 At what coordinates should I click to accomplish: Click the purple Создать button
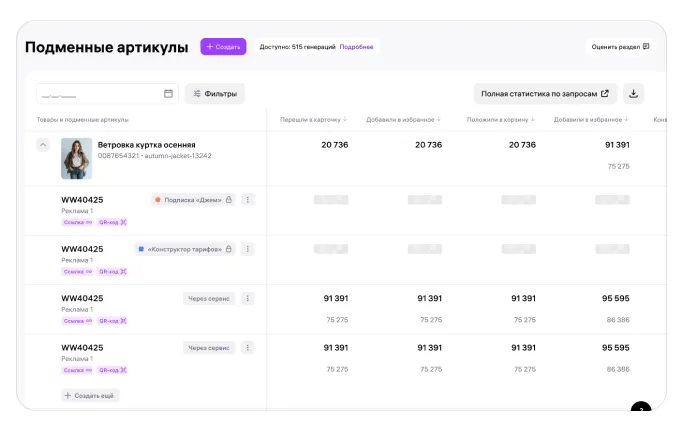pos(223,47)
